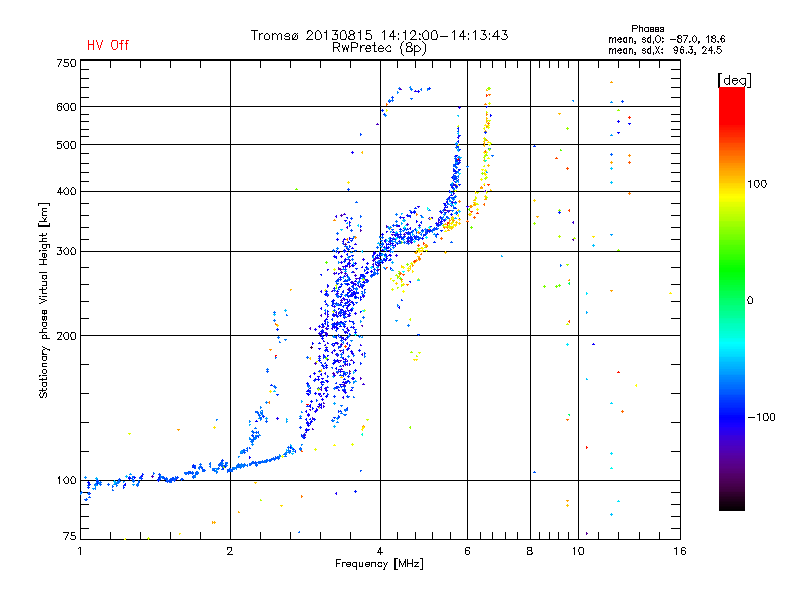Click the y-axis tick '750'
The width and height of the screenshot is (800, 600).
66,63
